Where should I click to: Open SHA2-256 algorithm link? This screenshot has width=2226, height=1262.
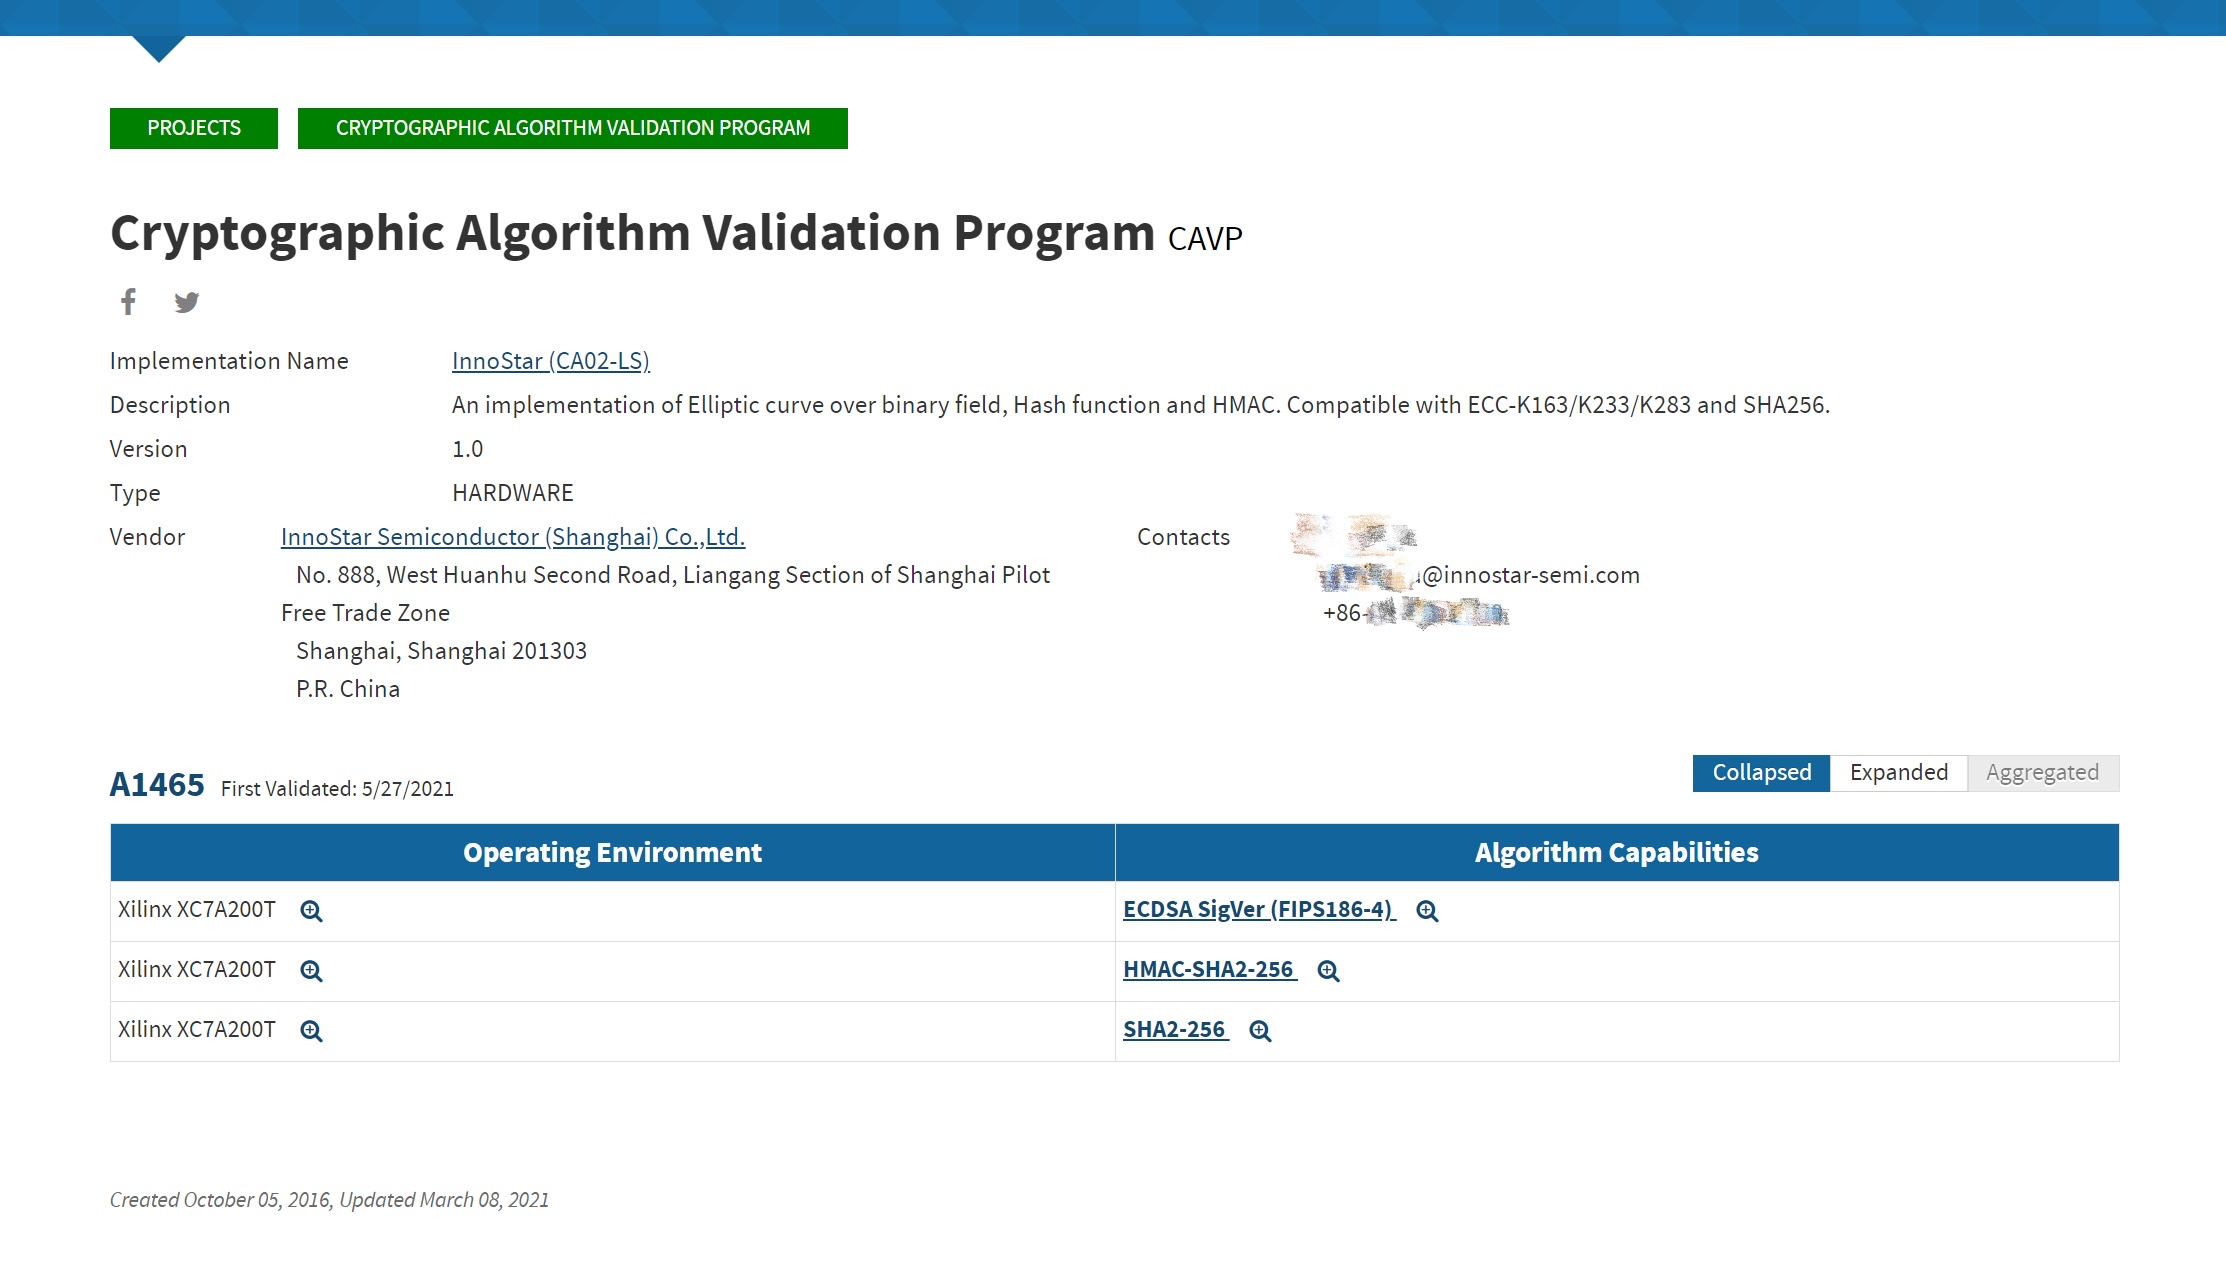pos(1174,1029)
